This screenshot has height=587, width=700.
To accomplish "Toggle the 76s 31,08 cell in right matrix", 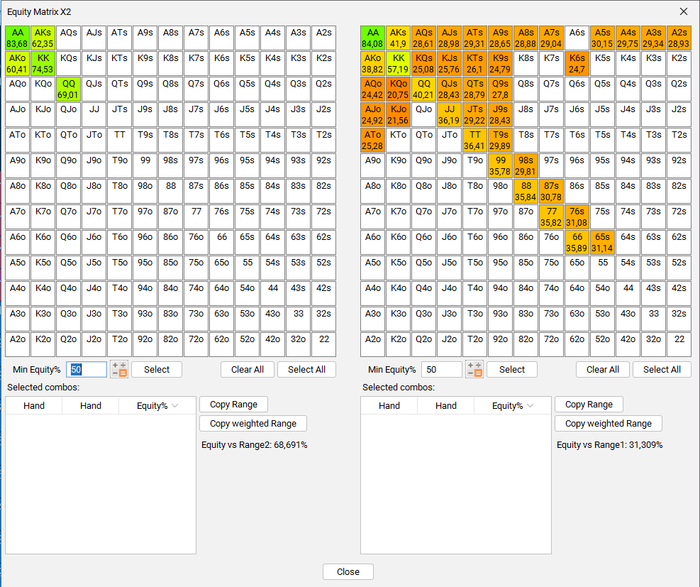I will pyautogui.click(x=577, y=216).
